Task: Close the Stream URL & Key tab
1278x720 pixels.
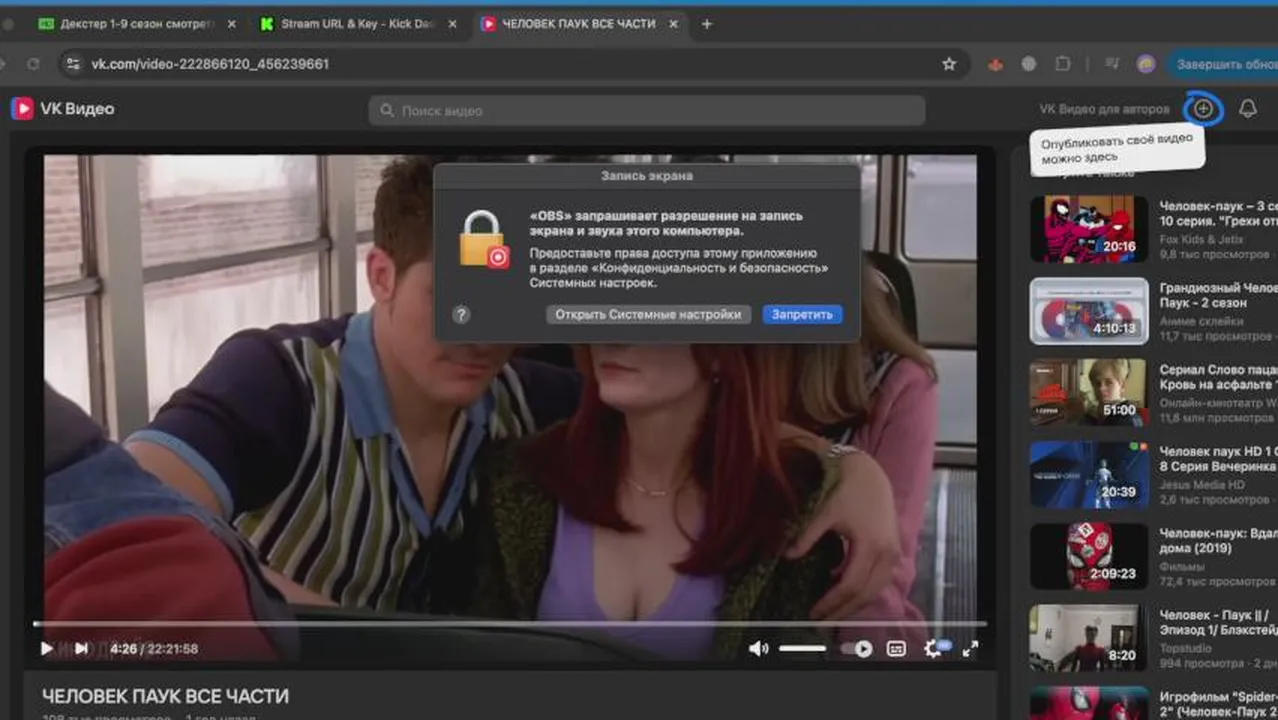Action: tap(452, 24)
